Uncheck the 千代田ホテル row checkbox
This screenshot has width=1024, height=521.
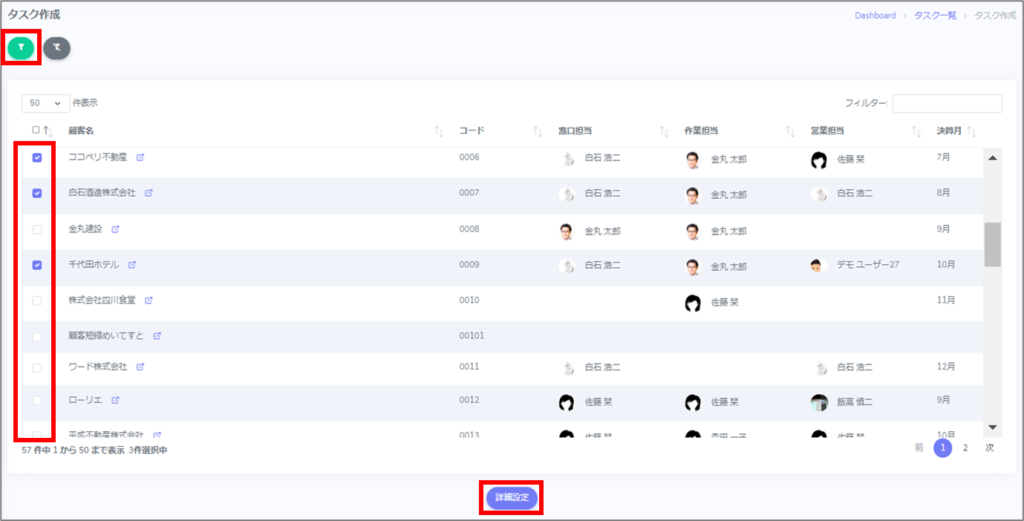[x=37, y=265]
